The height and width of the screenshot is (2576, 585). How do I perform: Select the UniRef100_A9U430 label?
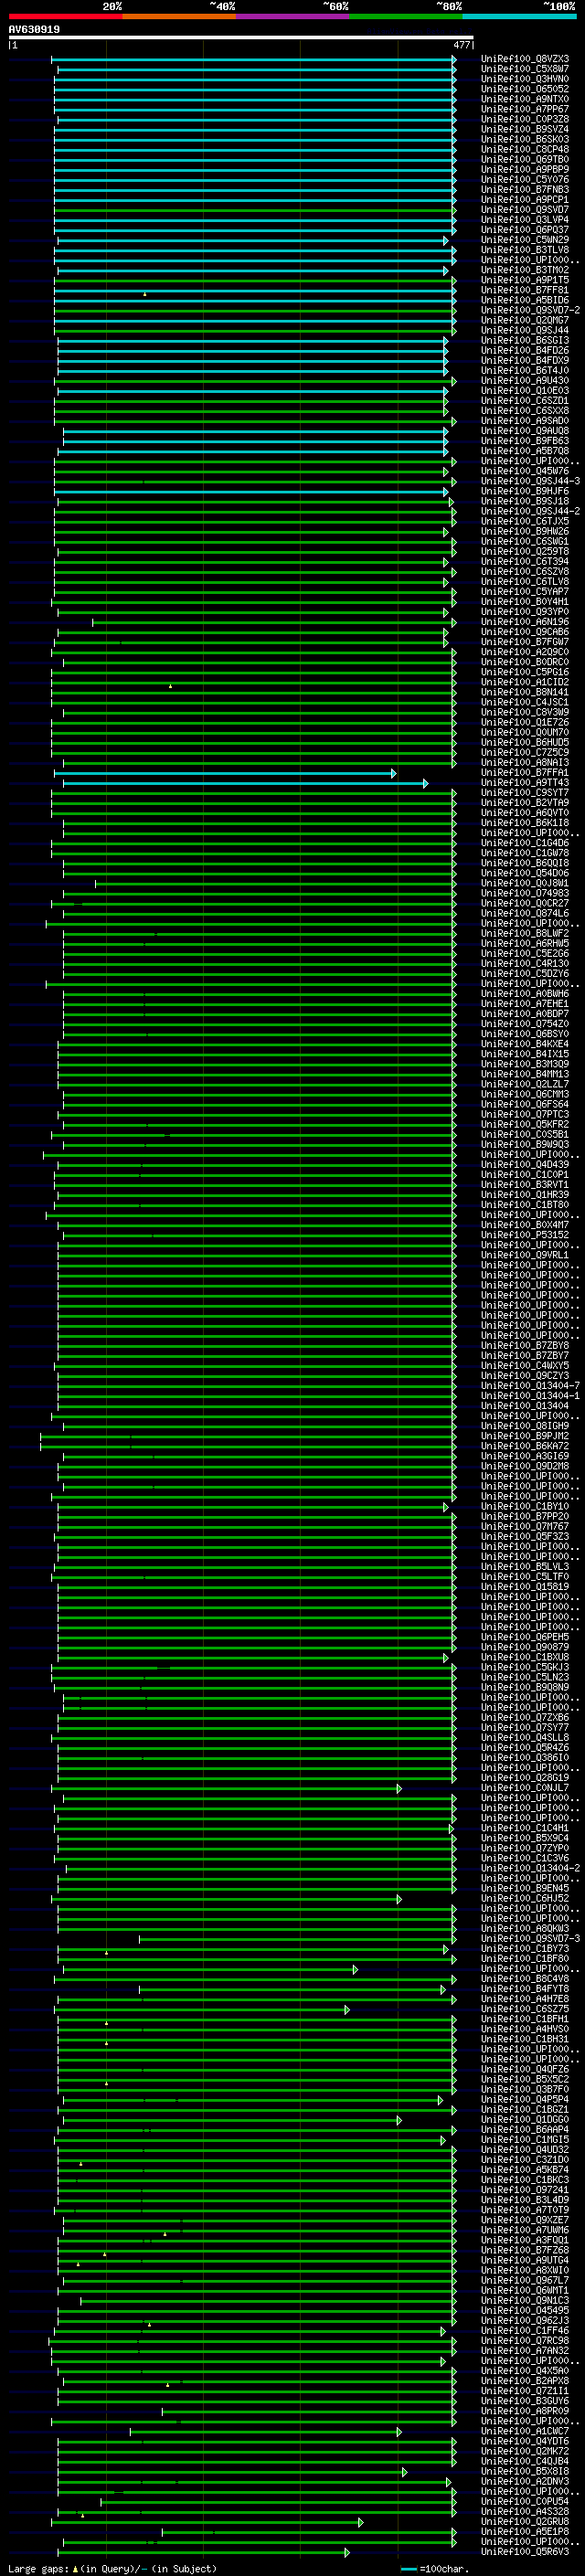tap(524, 381)
